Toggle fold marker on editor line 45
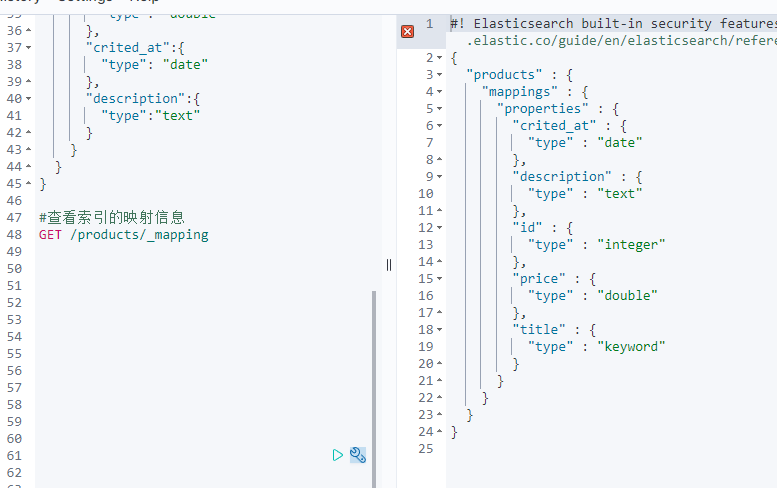The height and width of the screenshot is (488, 777). pos(29,183)
